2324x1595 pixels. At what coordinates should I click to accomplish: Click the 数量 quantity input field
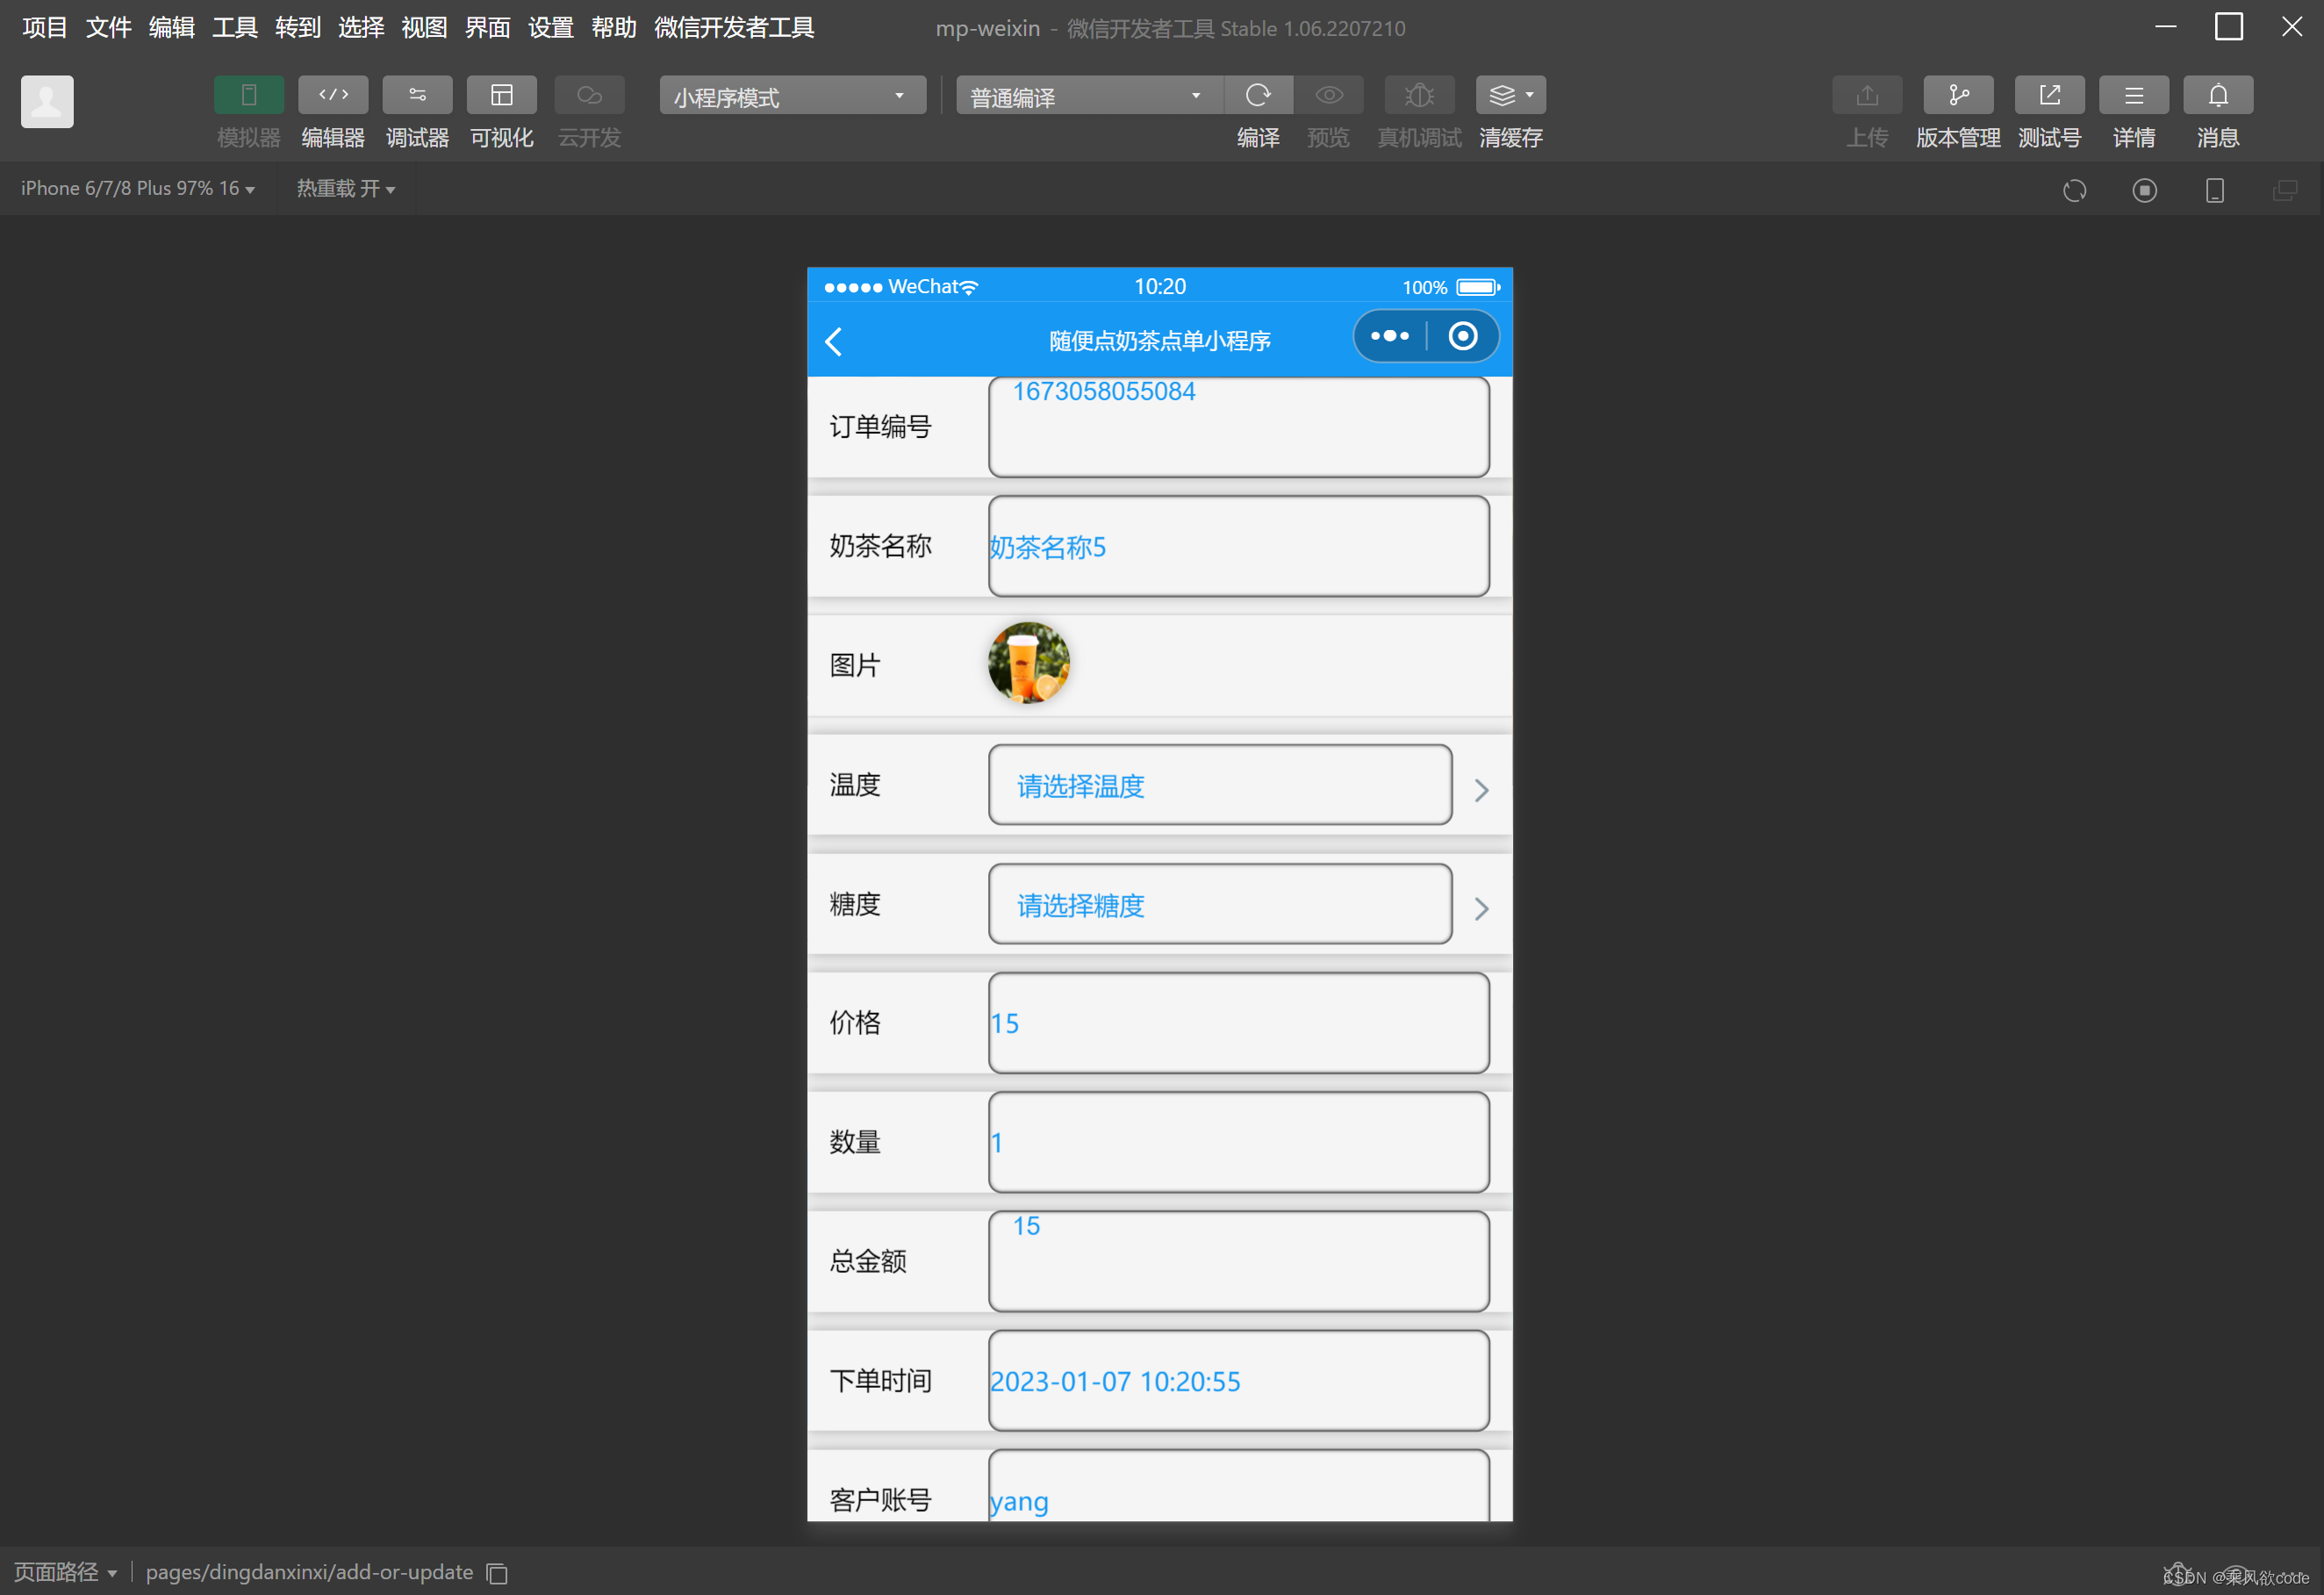[x=1238, y=1142]
